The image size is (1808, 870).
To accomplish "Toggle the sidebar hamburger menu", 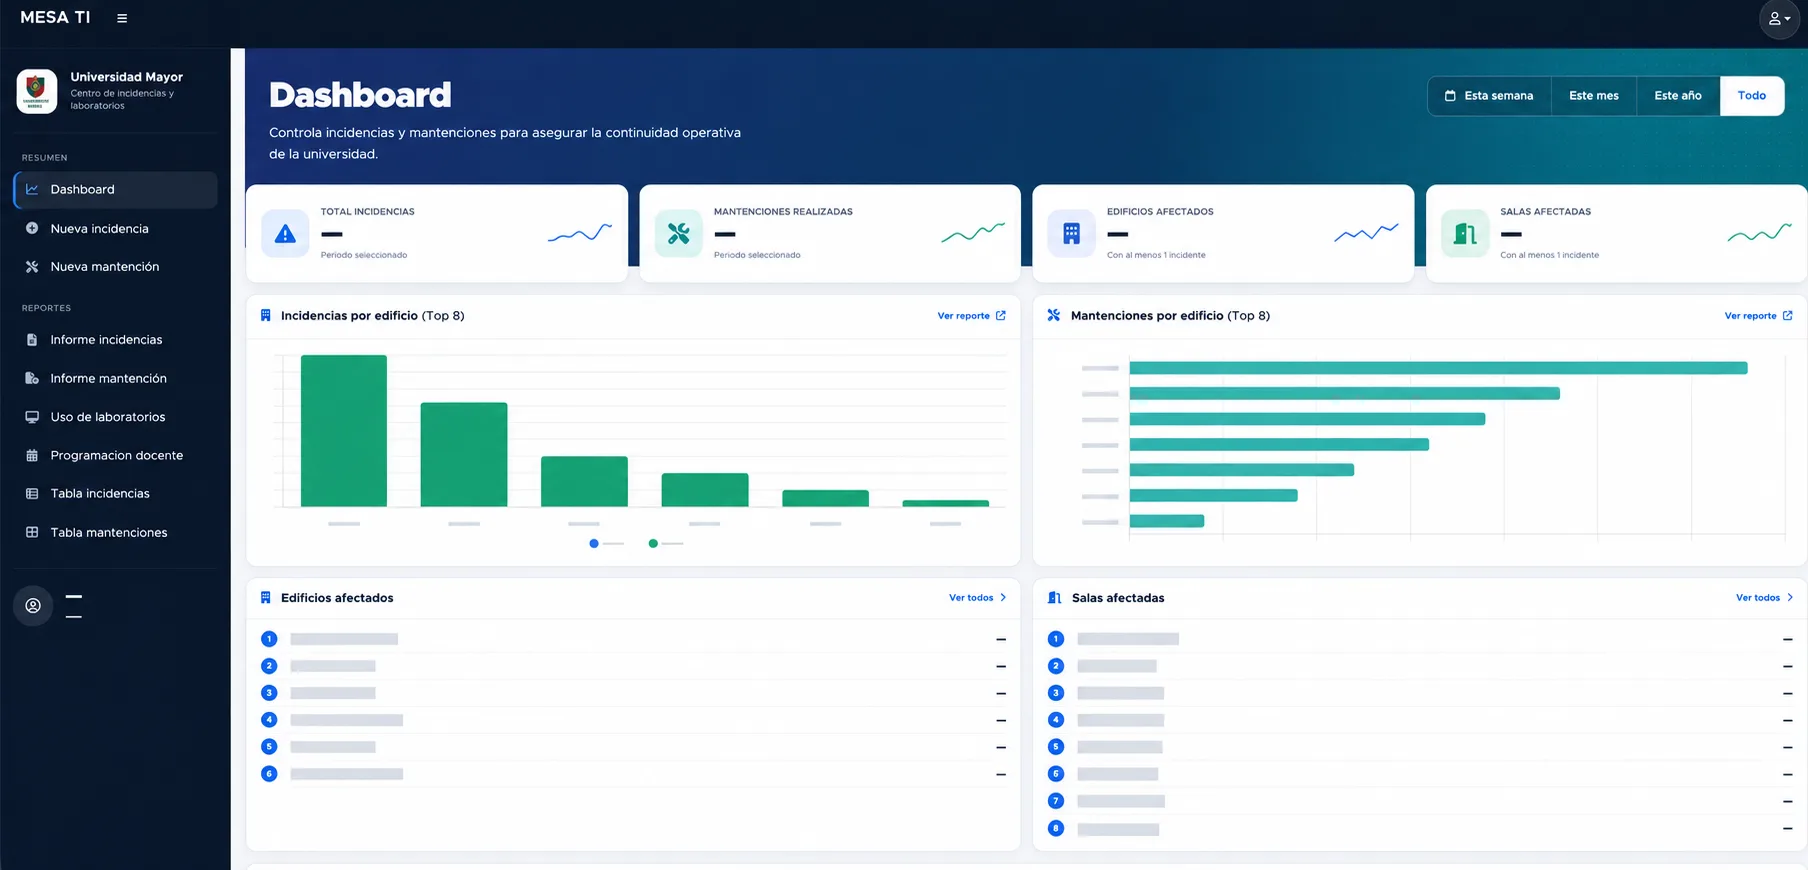I will (122, 18).
